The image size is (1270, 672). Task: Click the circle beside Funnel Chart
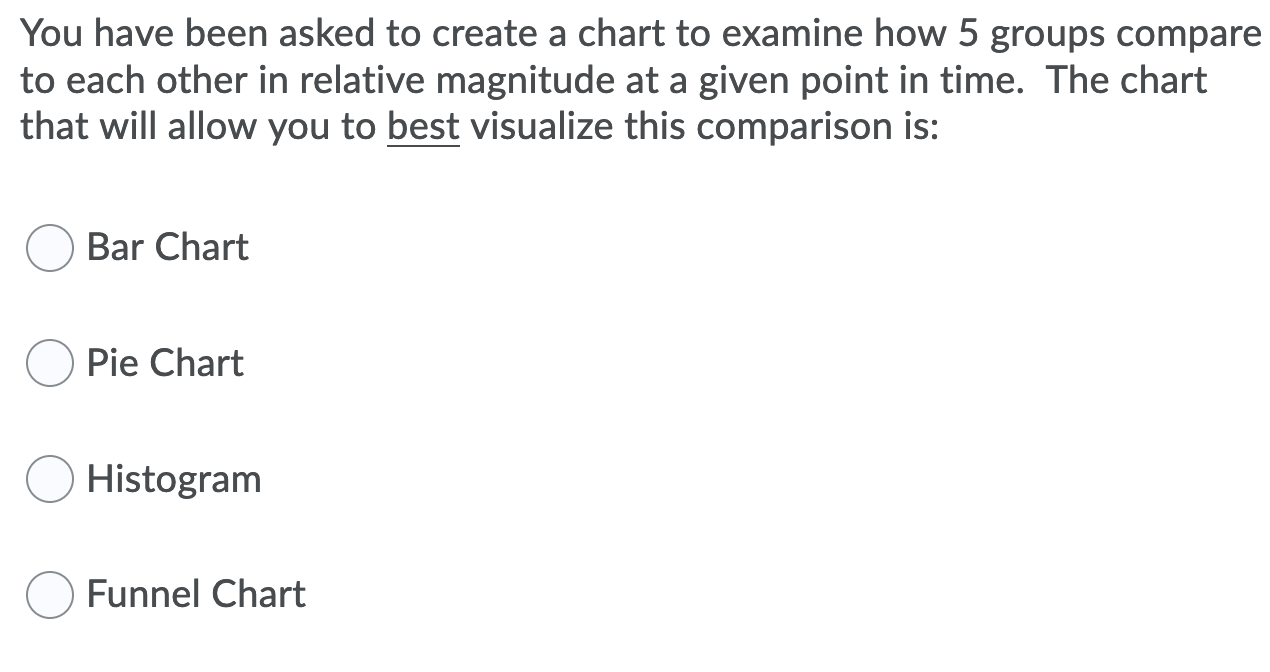click(x=49, y=593)
